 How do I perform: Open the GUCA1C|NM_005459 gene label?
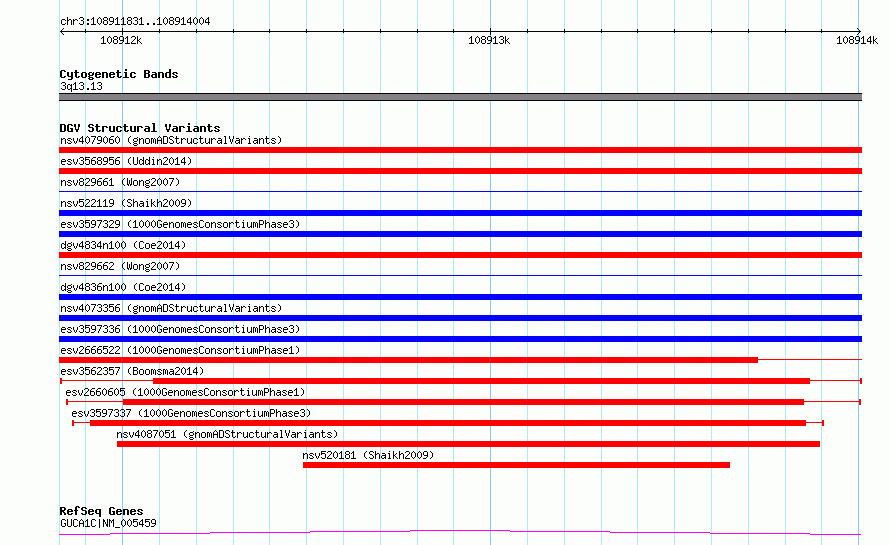tap(108, 523)
